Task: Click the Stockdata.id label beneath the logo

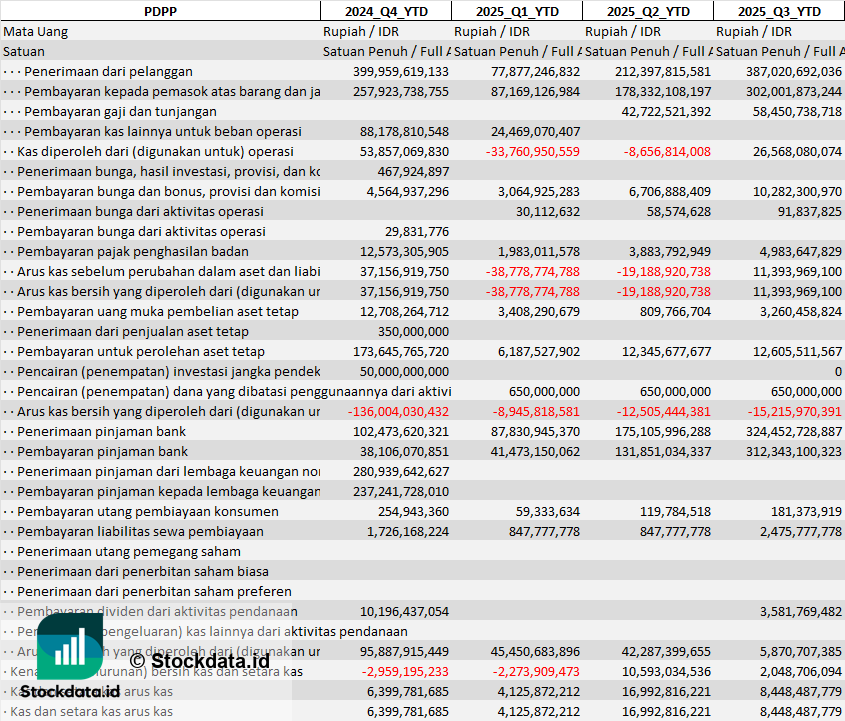Action: click(70, 691)
